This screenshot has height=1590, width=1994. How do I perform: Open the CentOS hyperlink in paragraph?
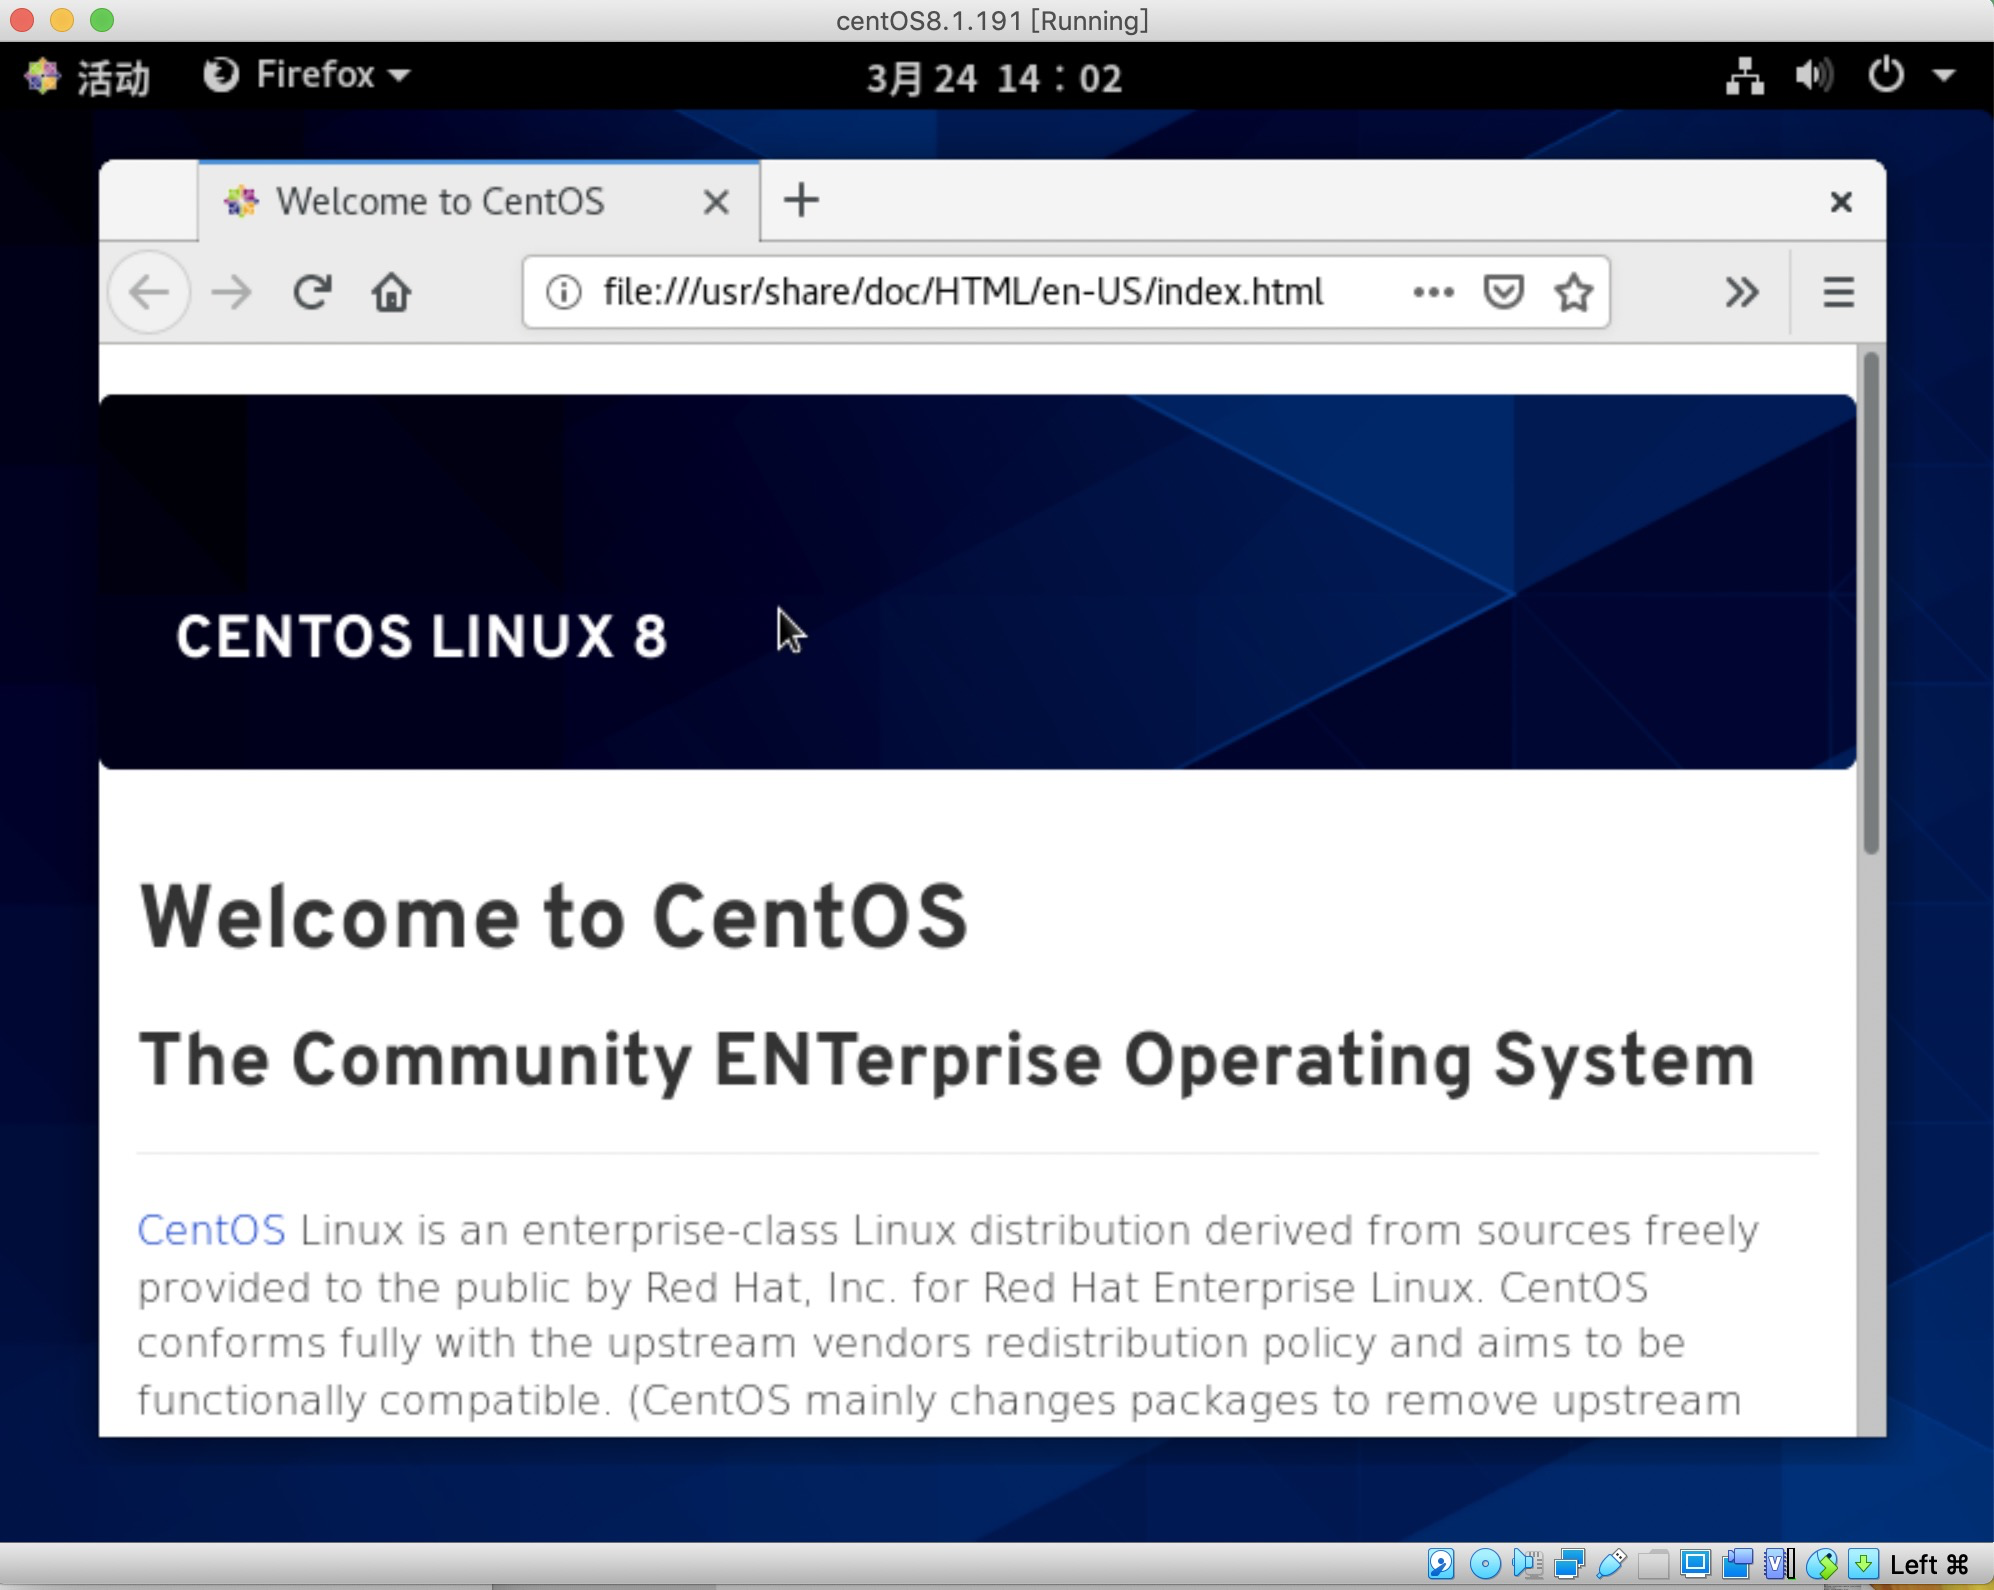point(211,1230)
